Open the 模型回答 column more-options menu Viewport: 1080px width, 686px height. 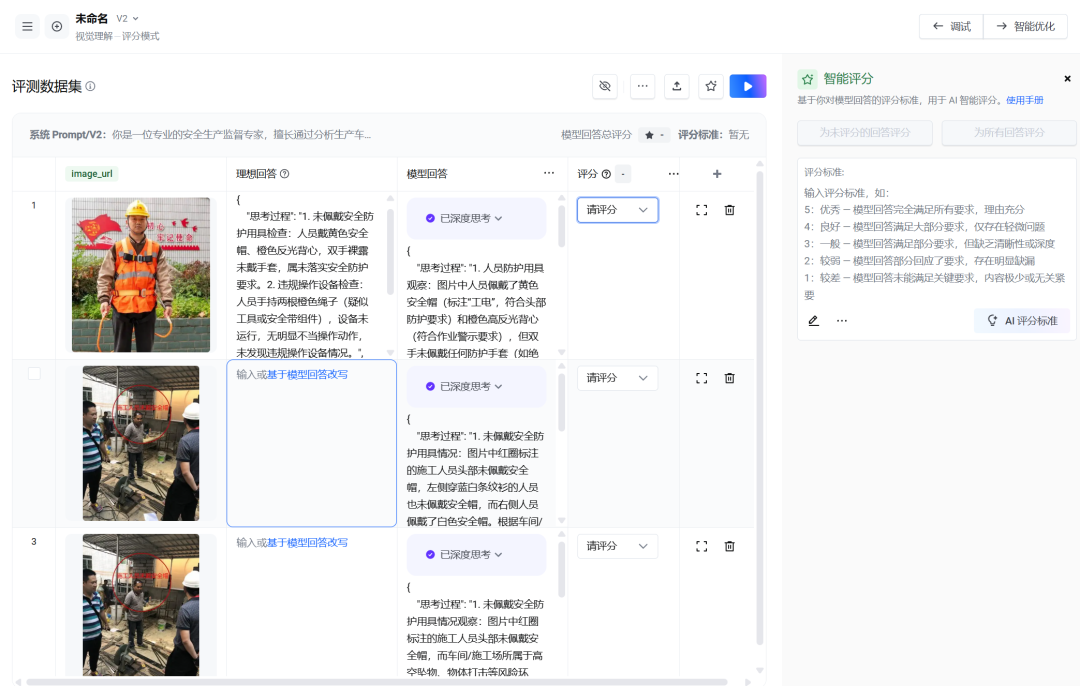549,174
